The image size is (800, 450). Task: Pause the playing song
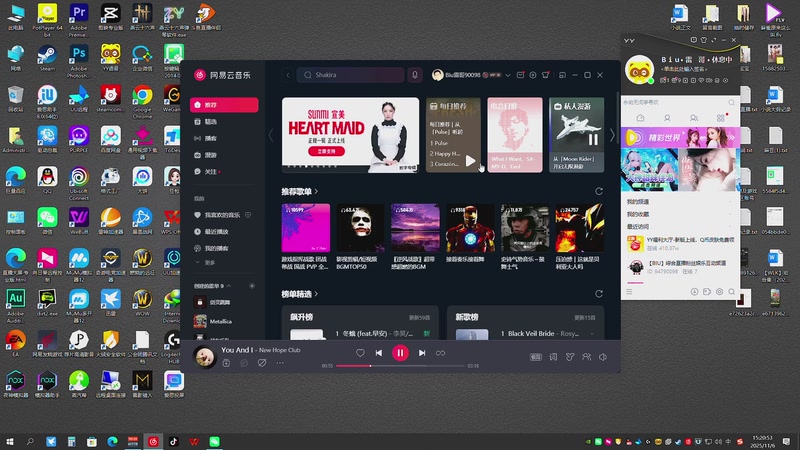tap(400, 353)
